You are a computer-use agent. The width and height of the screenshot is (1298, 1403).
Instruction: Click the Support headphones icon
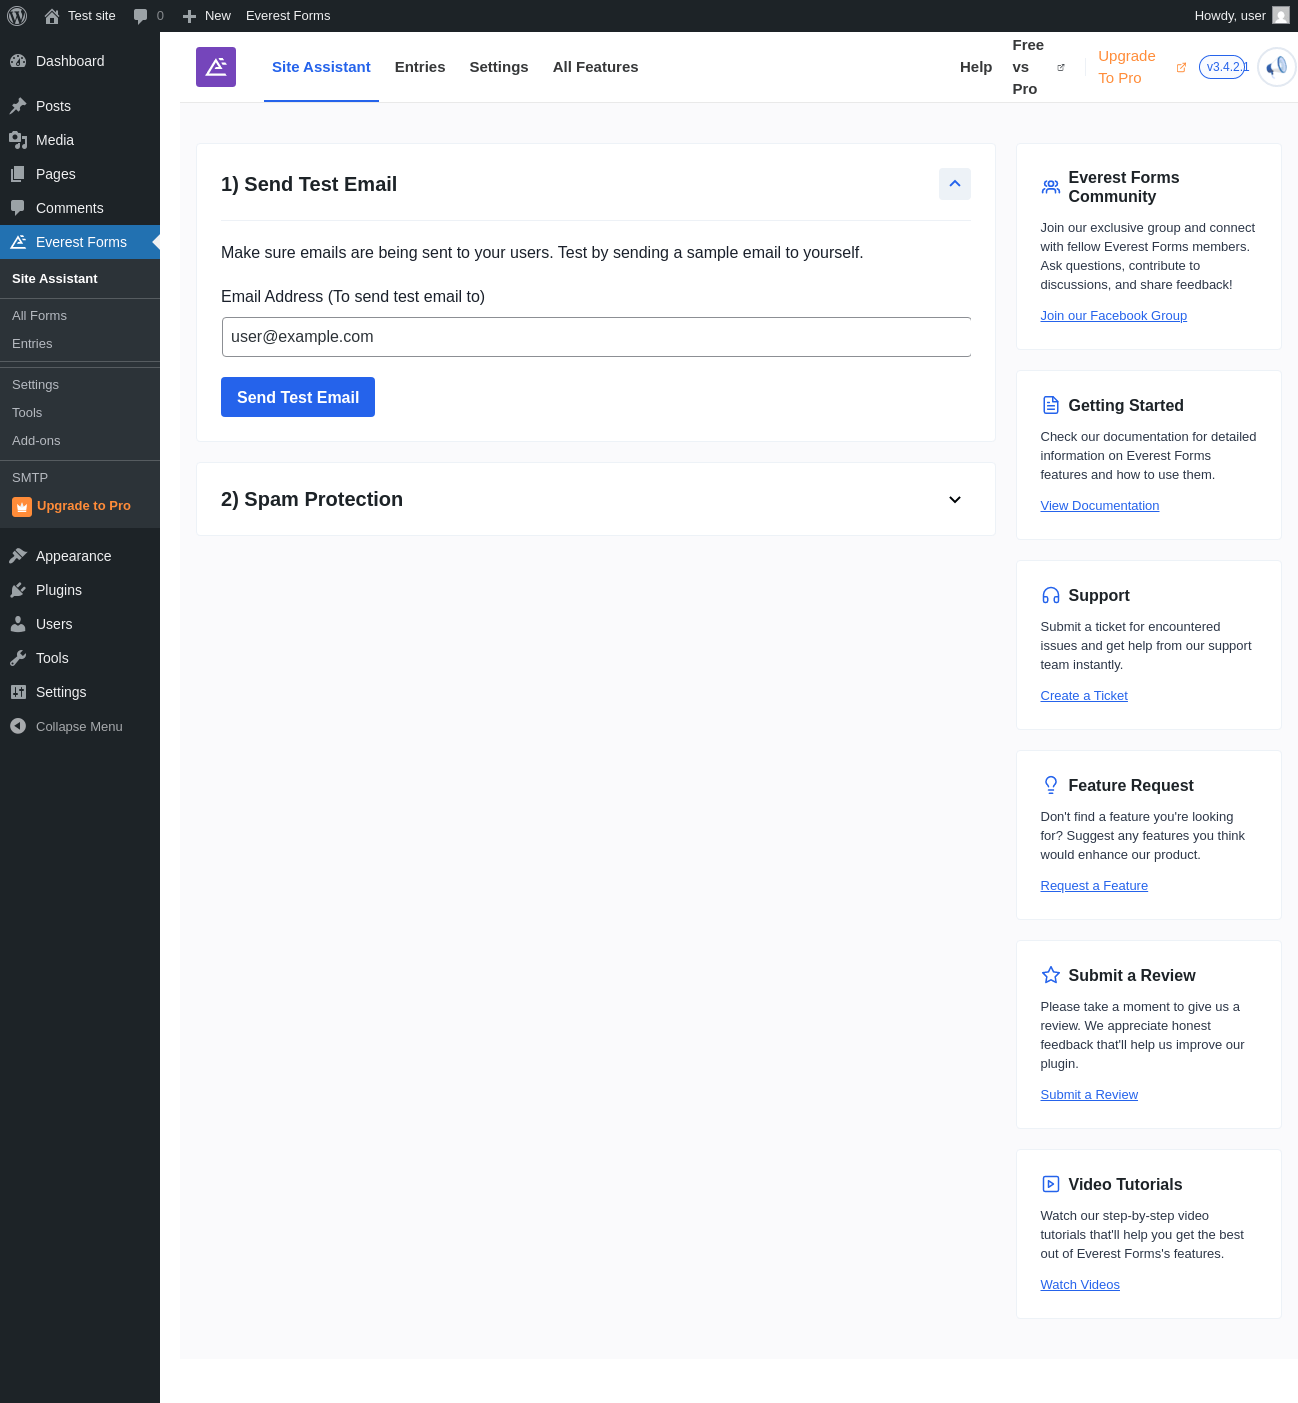coord(1051,595)
